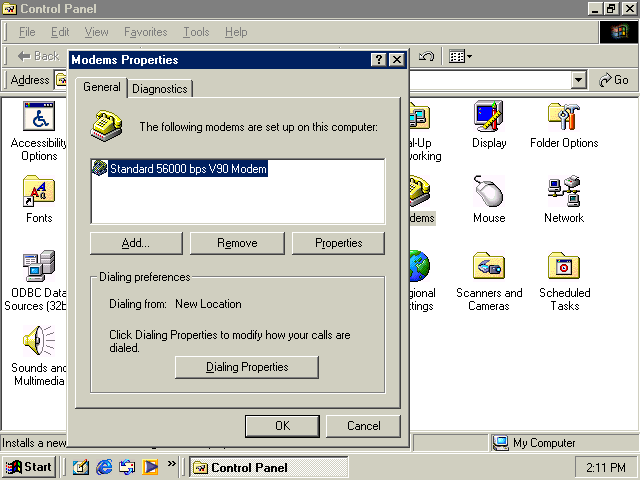The image size is (640, 480).
Task: Open the View menu
Action: pyautogui.click(x=96, y=32)
